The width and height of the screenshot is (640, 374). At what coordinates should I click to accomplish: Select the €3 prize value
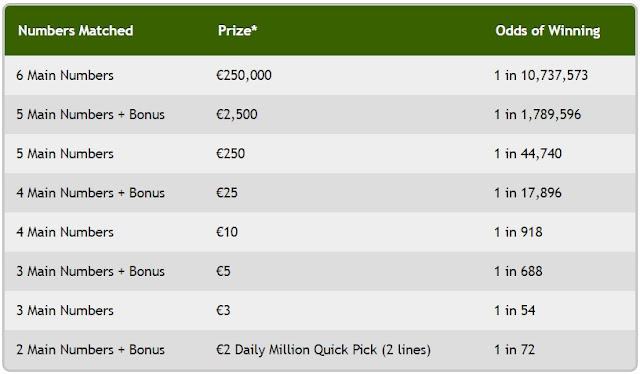pyautogui.click(x=223, y=311)
